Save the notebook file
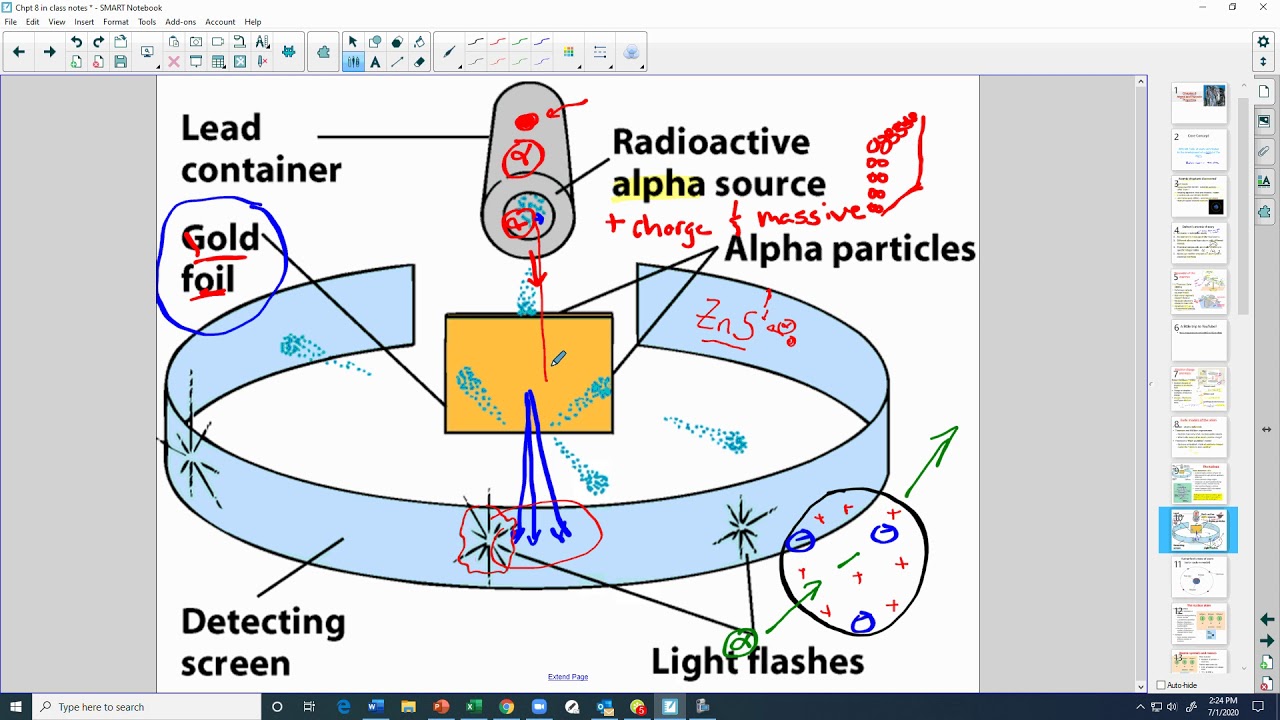1280x720 pixels. pos(120,62)
